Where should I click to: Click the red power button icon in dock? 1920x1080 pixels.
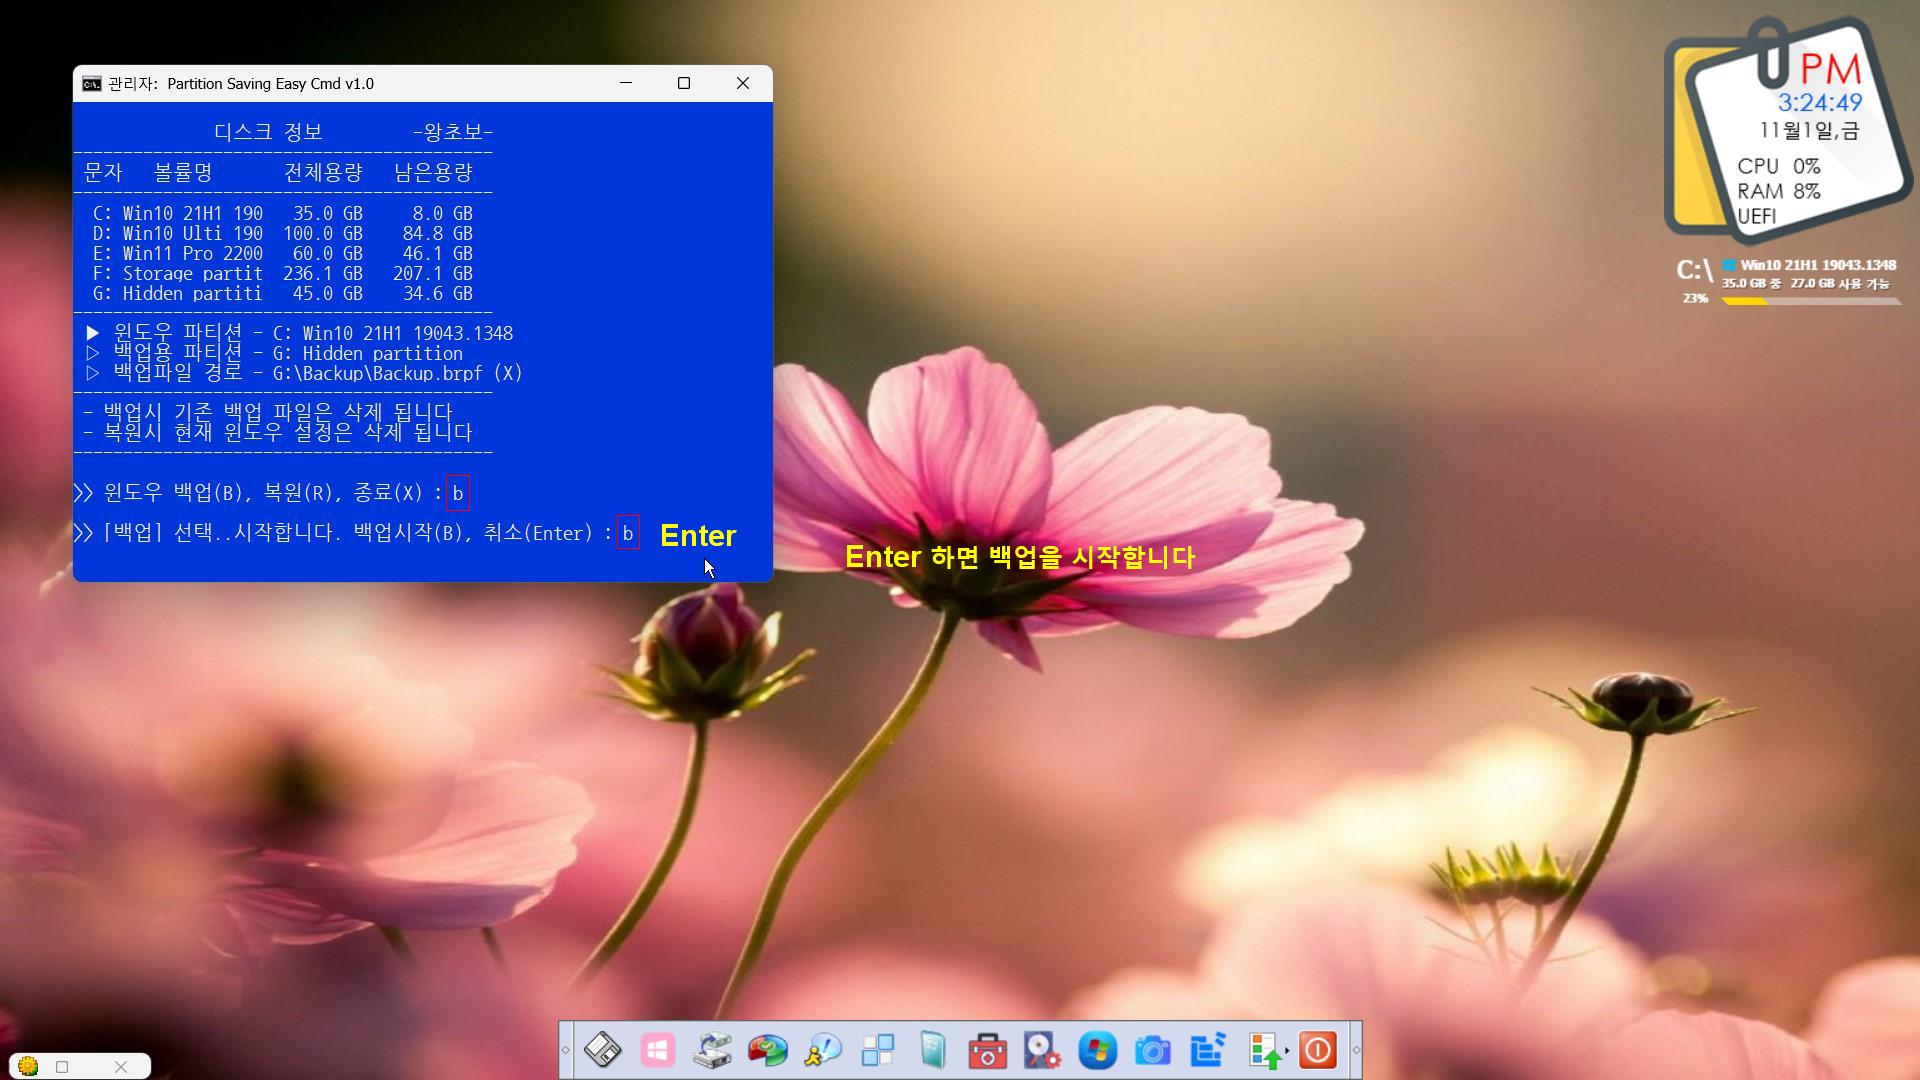1318,1050
